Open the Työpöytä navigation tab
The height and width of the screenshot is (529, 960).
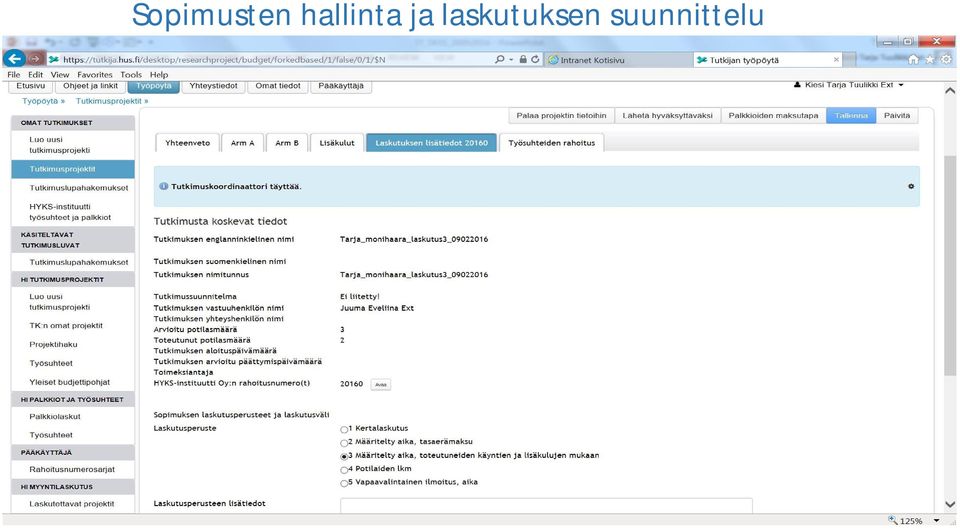(x=154, y=86)
